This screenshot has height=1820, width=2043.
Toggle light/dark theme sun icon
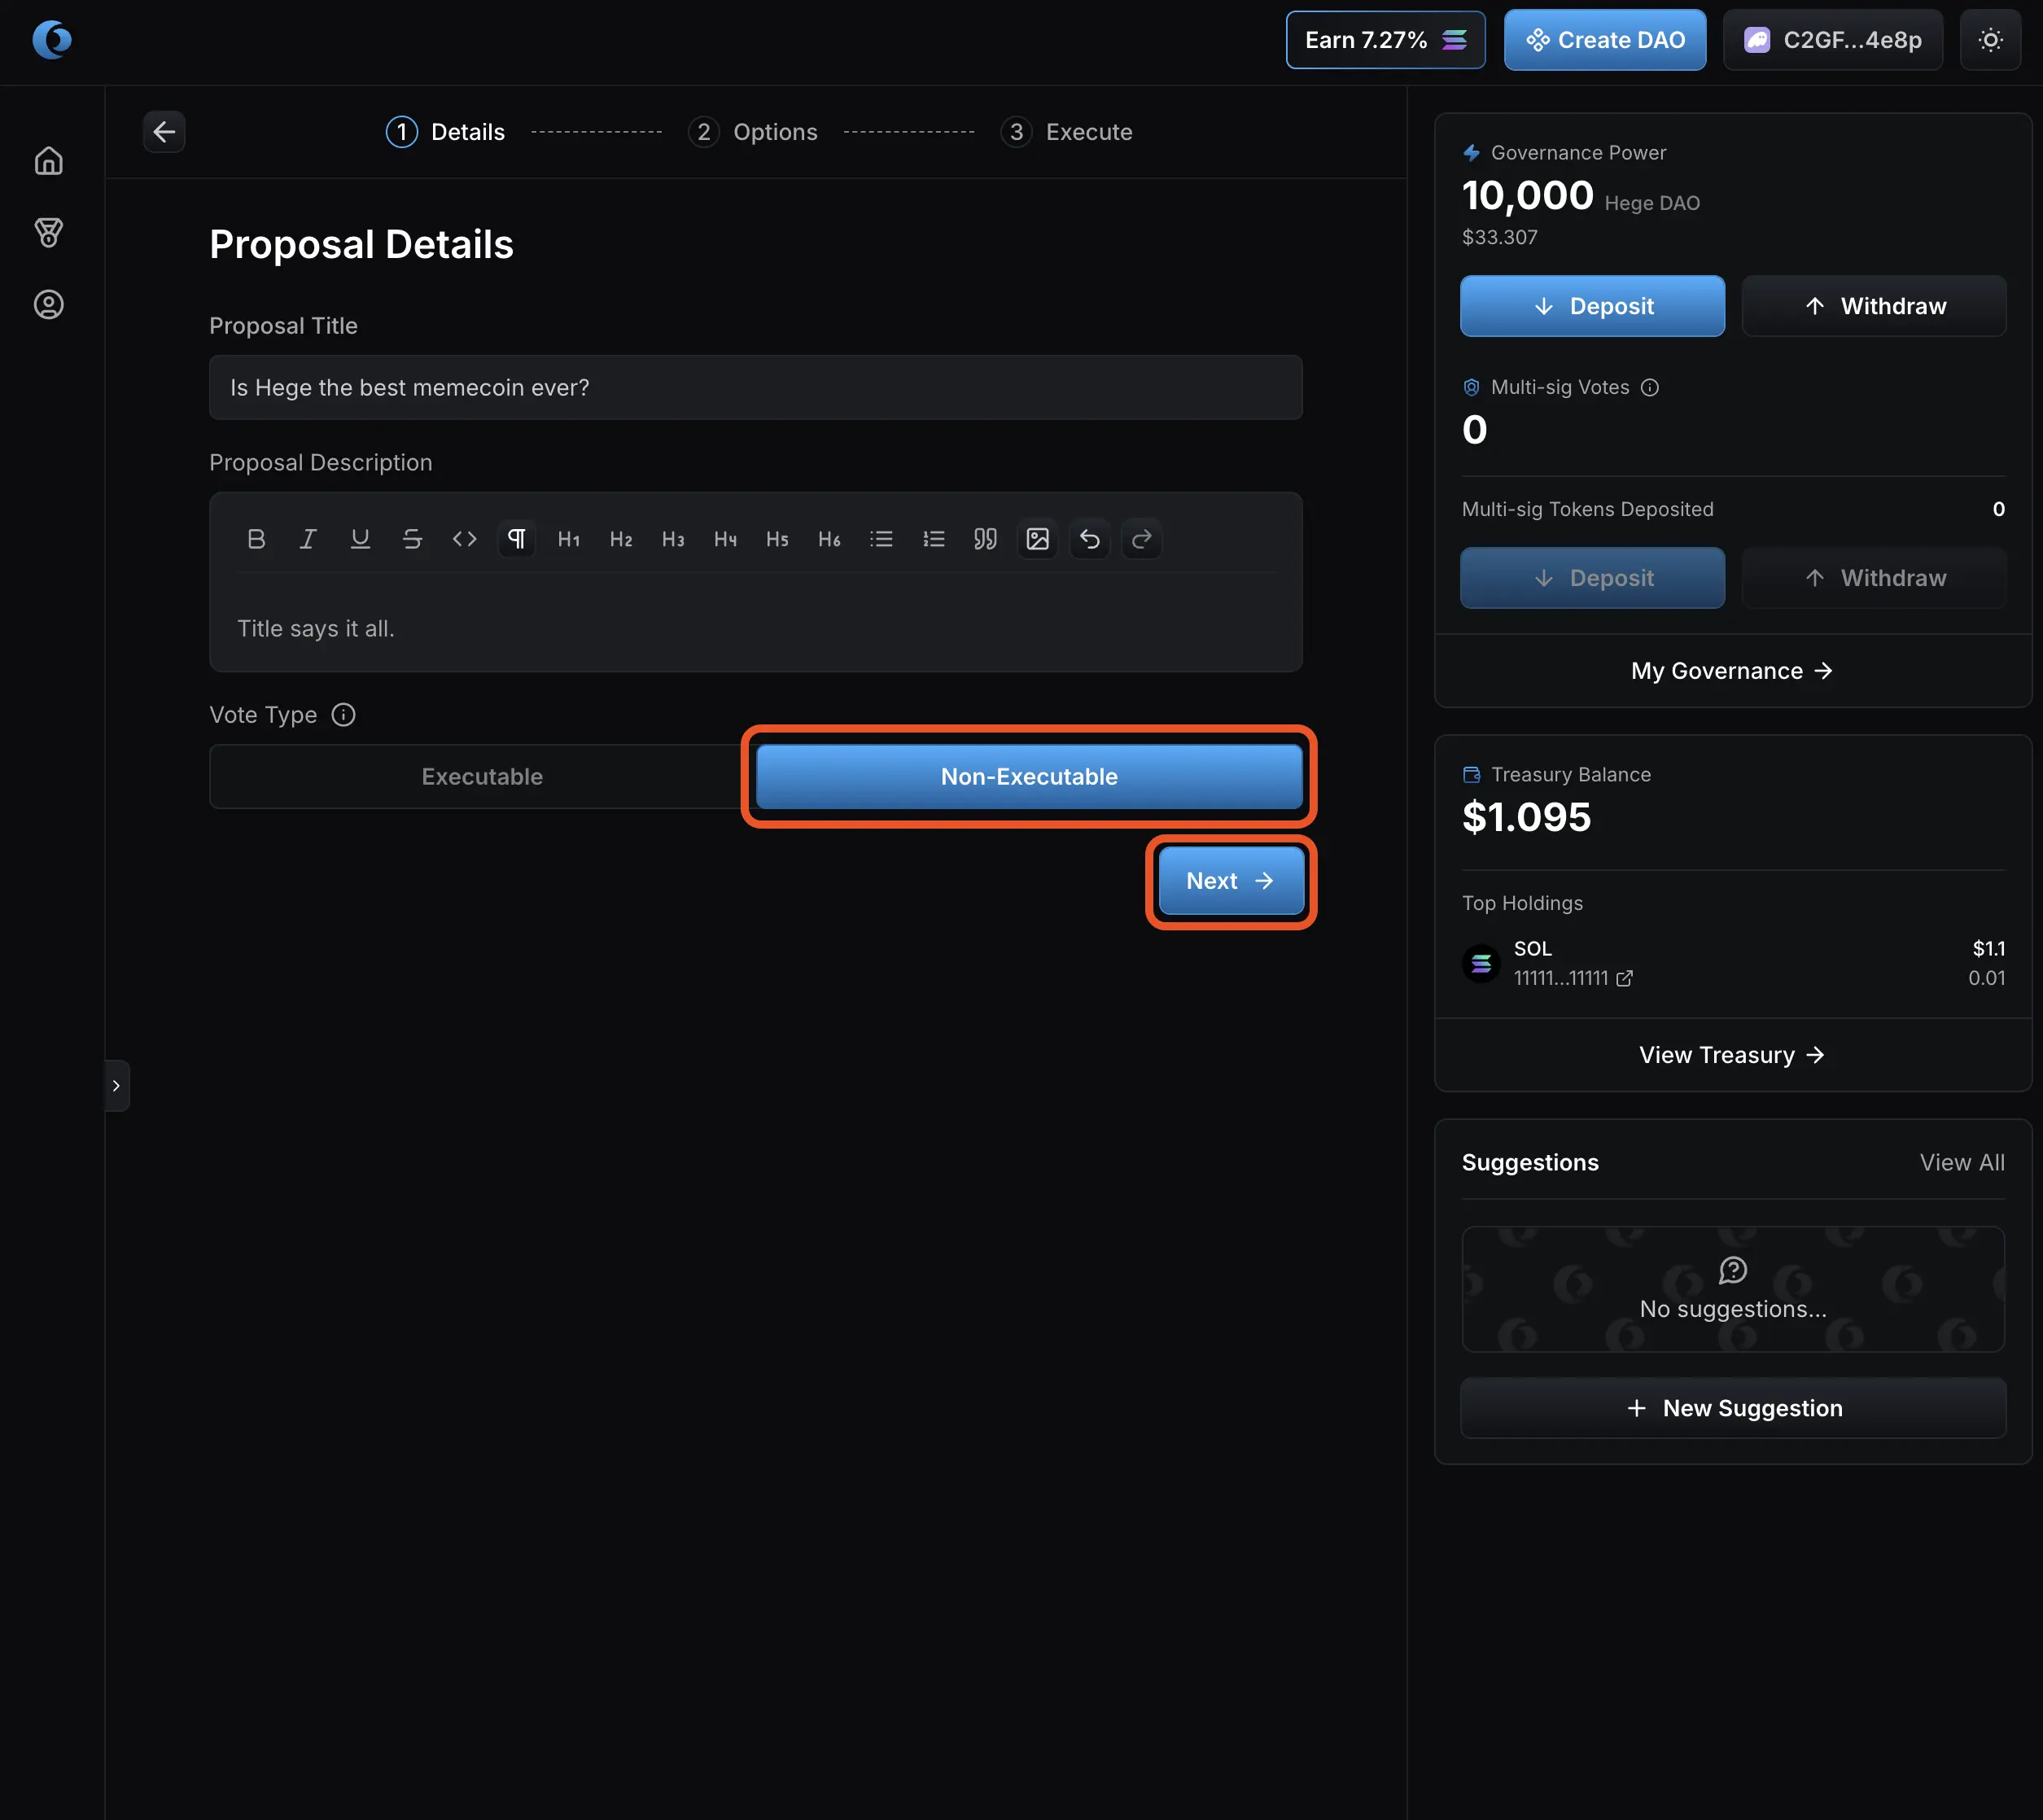coord(1990,40)
